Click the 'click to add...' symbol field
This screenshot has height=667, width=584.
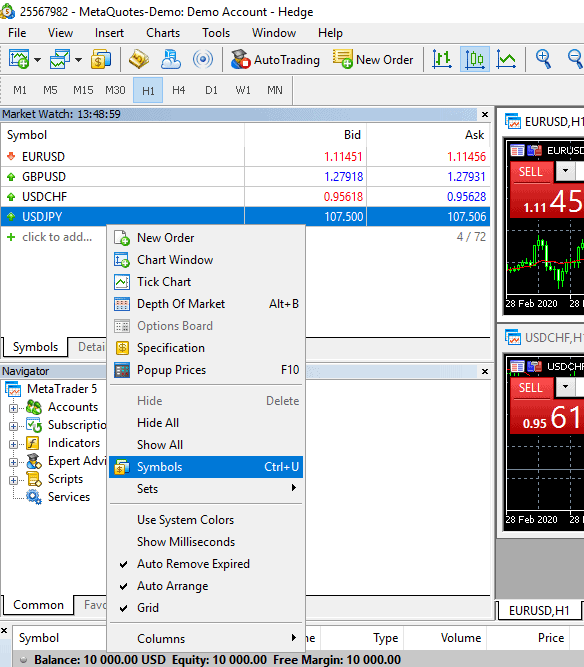click(57, 237)
